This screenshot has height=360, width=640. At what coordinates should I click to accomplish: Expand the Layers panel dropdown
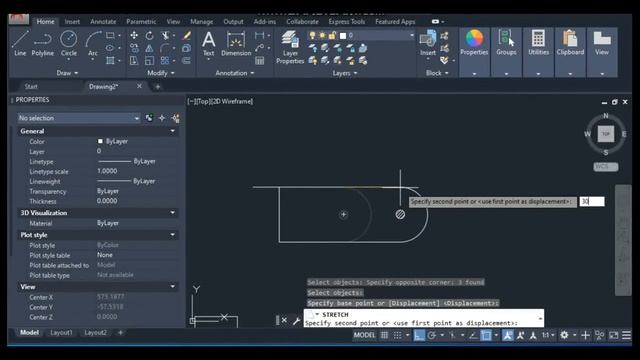(345, 73)
